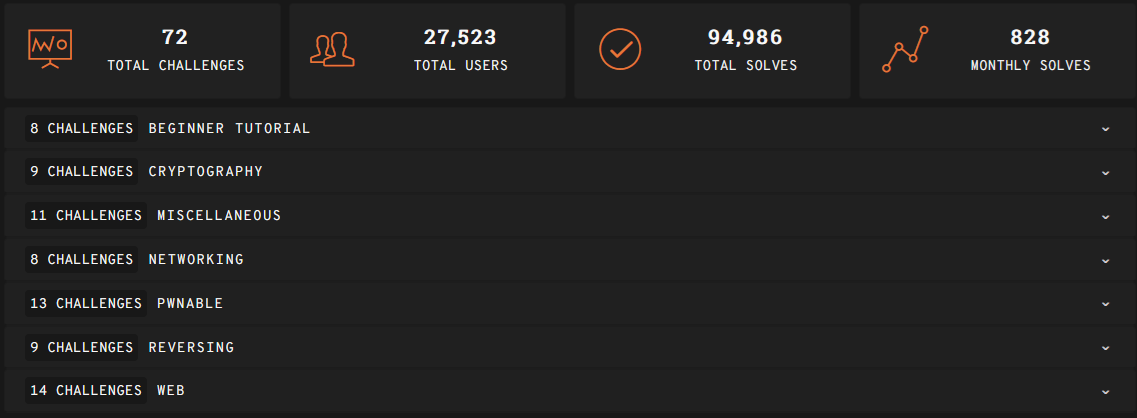Viewport: 1137px width, 418px height.
Task: Click the chevron on the Miscellaneous row
Action: (x=1105, y=216)
